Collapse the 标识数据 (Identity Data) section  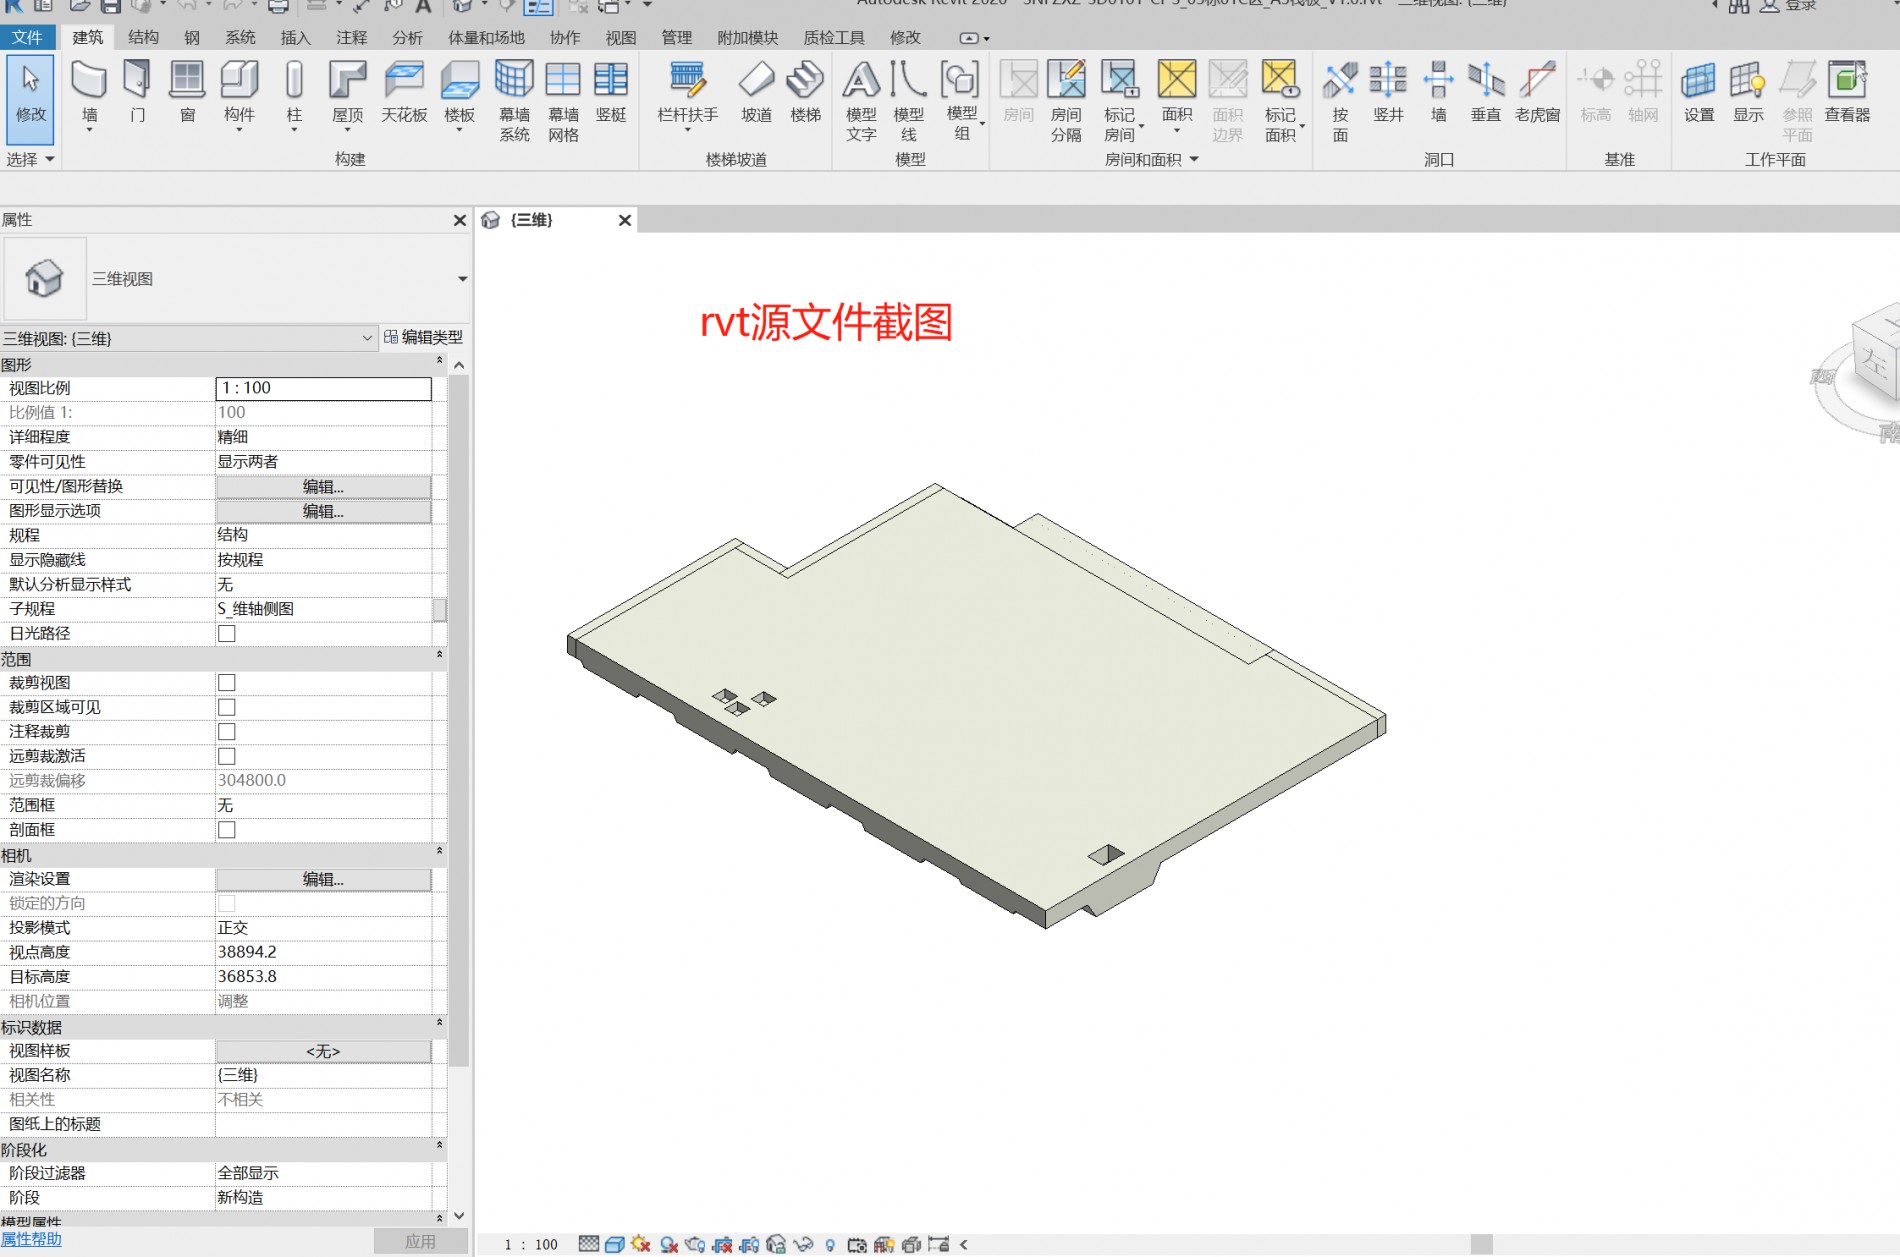439,1024
